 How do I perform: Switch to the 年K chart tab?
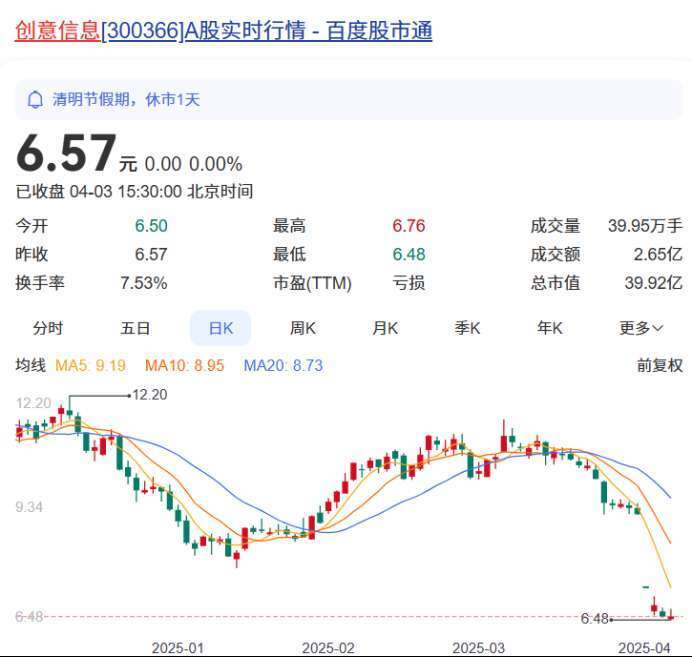click(550, 328)
